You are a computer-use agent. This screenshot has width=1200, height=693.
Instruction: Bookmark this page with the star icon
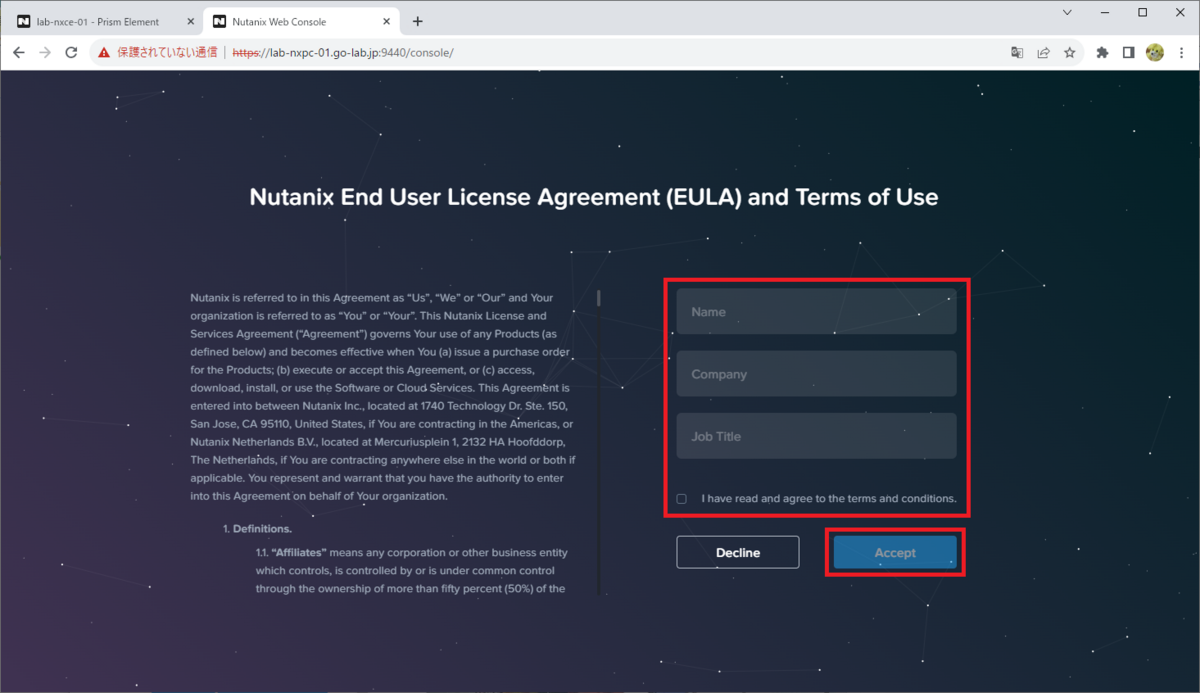point(1069,52)
